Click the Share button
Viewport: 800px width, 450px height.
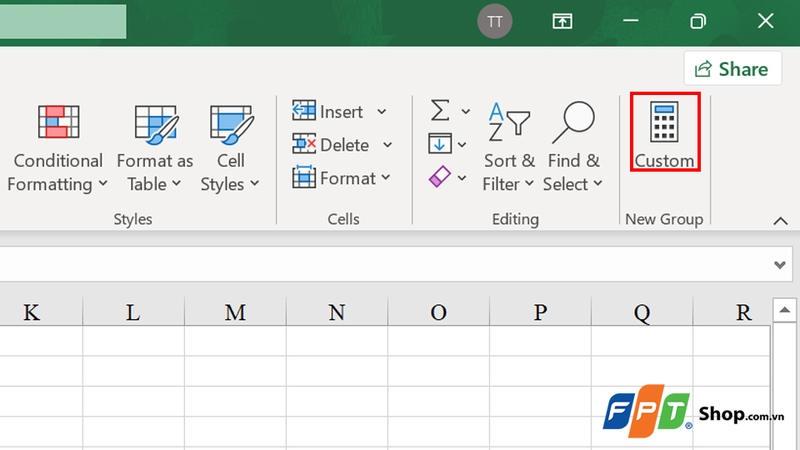(732, 69)
